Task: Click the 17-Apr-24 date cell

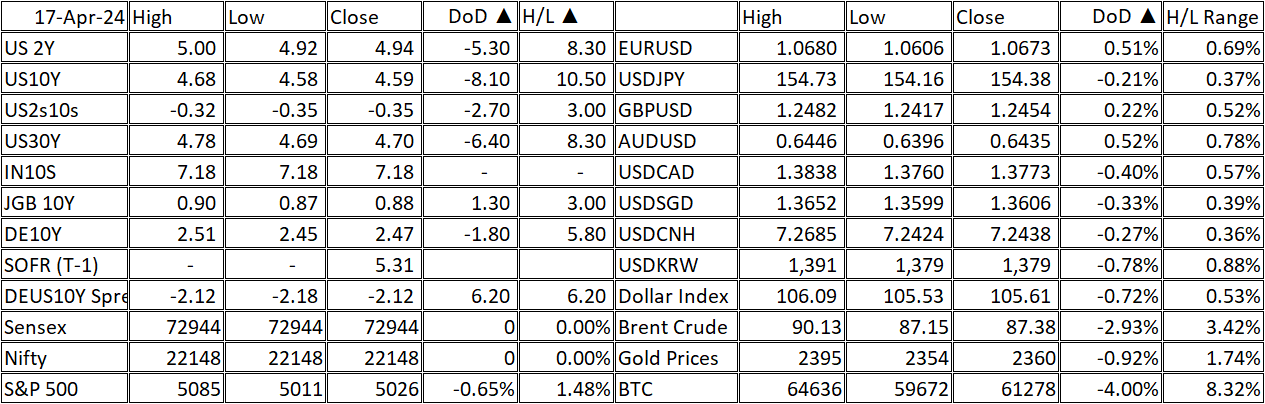Action: (65, 17)
